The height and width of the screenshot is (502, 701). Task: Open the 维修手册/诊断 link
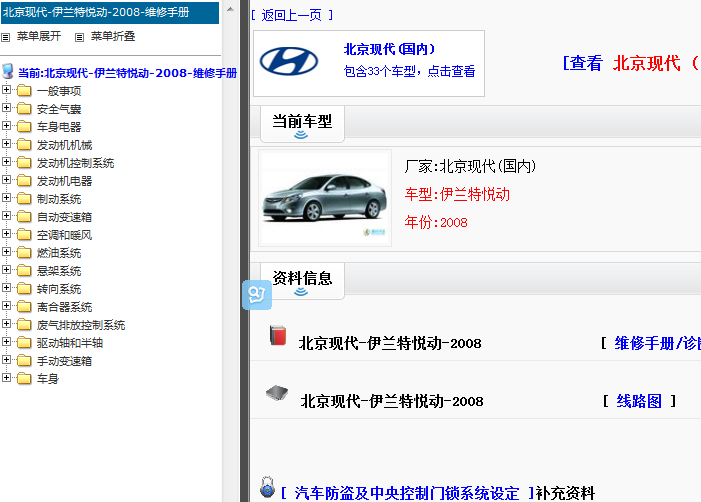point(657,343)
